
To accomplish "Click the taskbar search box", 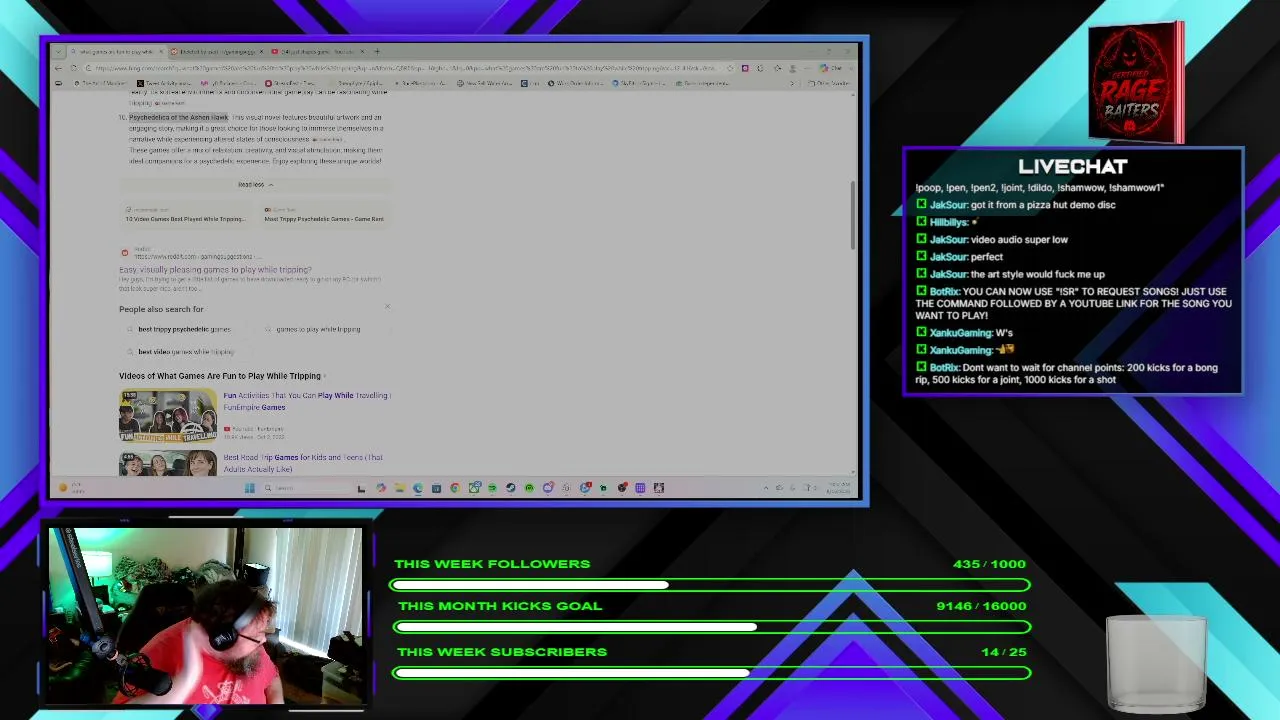I will (308, 488).
